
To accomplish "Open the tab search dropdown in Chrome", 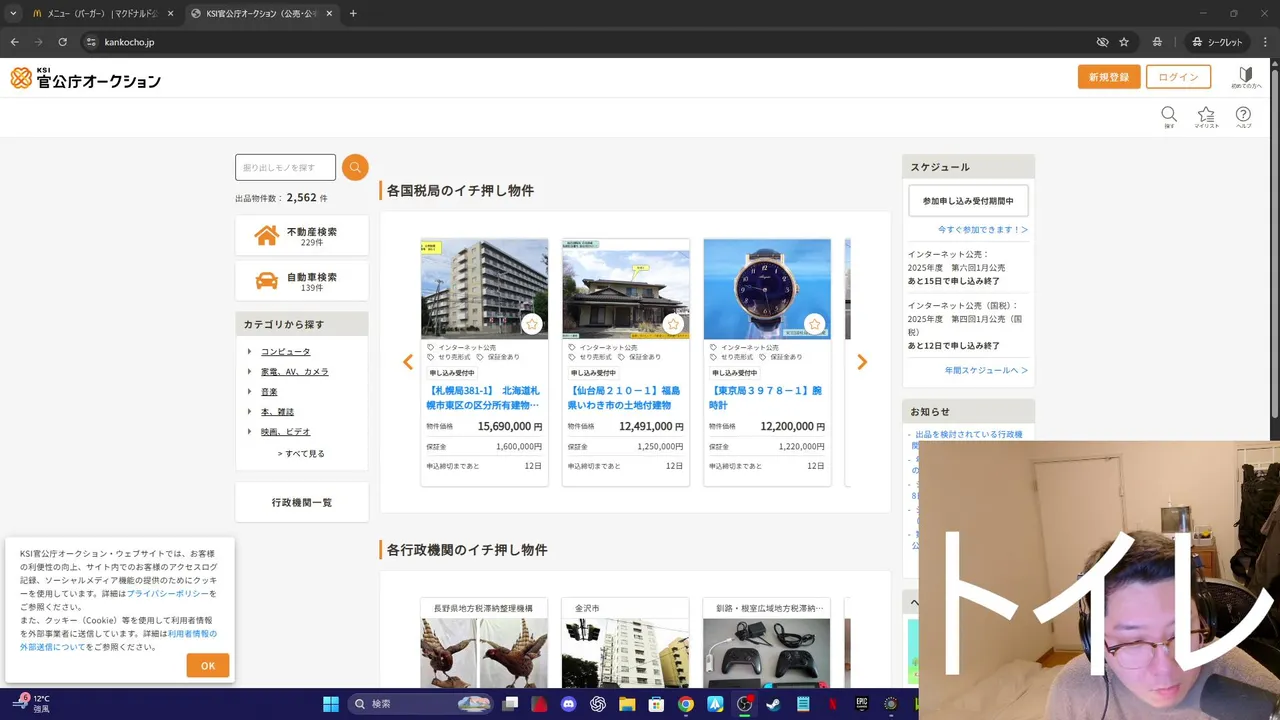I will click(x=13, y=13).
